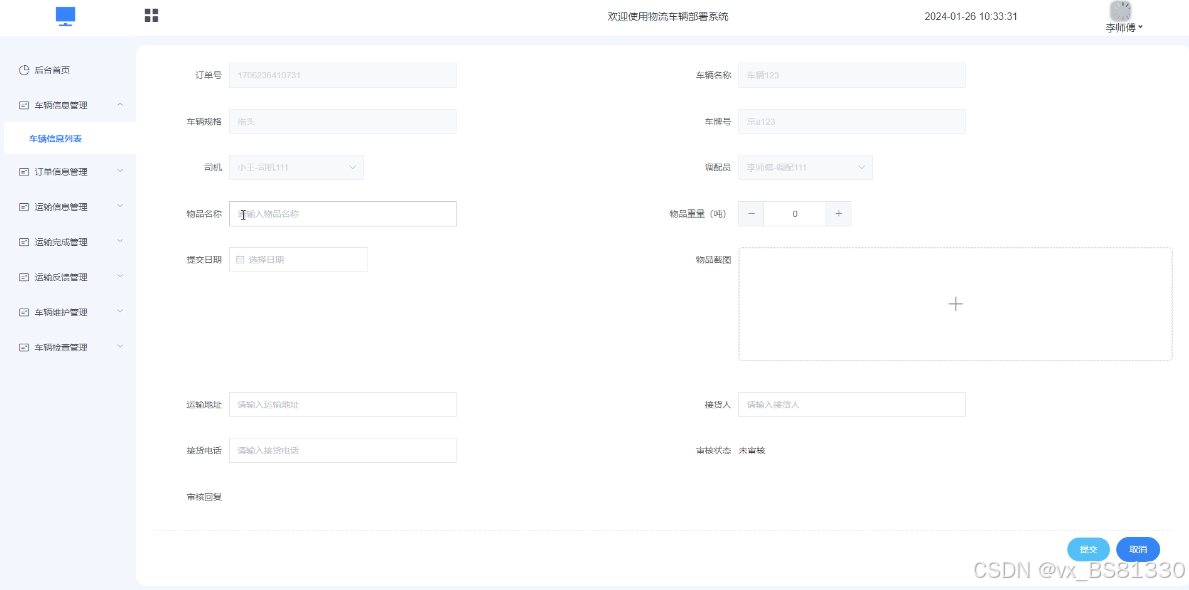Click the 运输信息管理 icon

[24, 207]
